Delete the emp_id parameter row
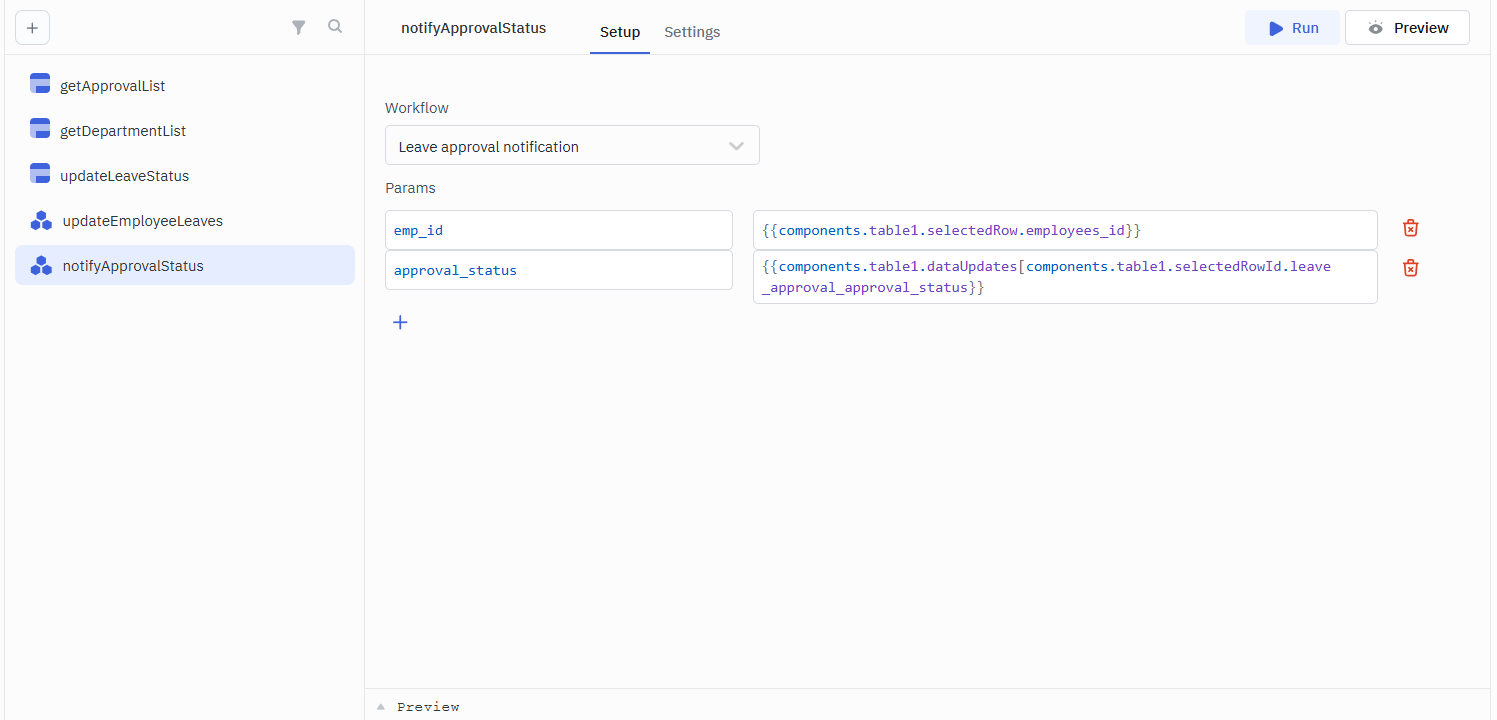 coord(1410,229)
